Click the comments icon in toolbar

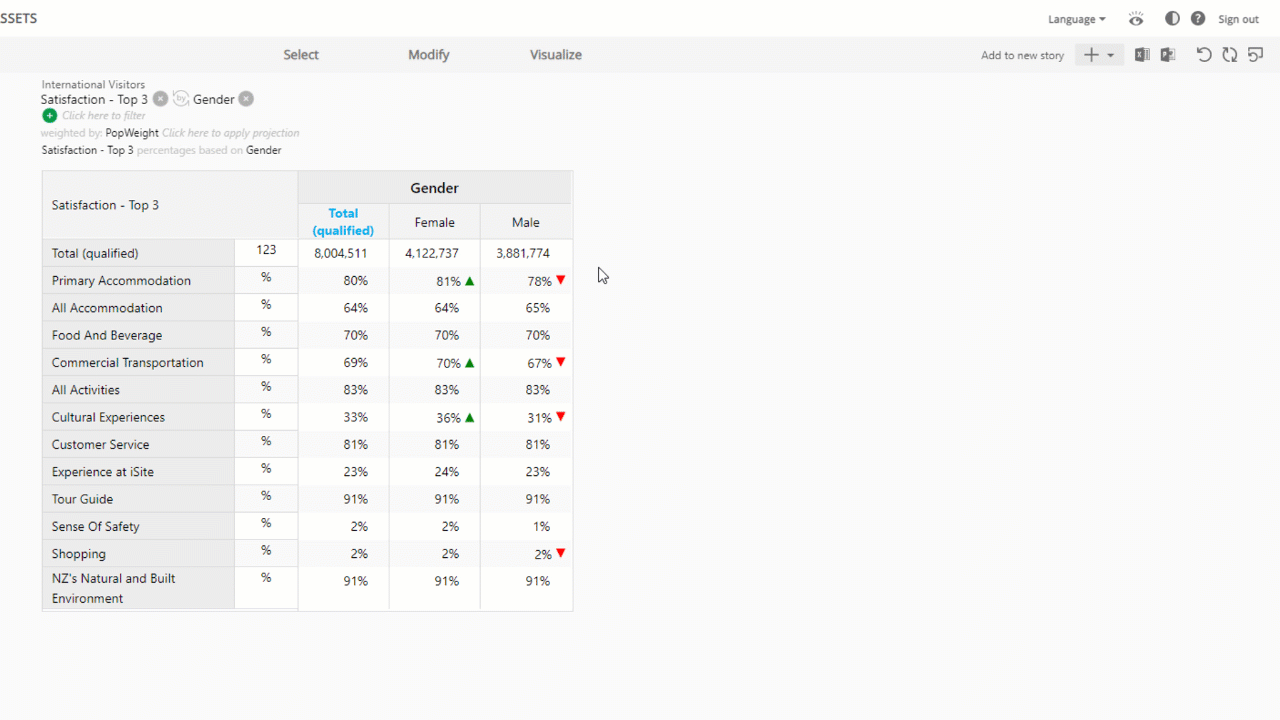click(1255, 55)
